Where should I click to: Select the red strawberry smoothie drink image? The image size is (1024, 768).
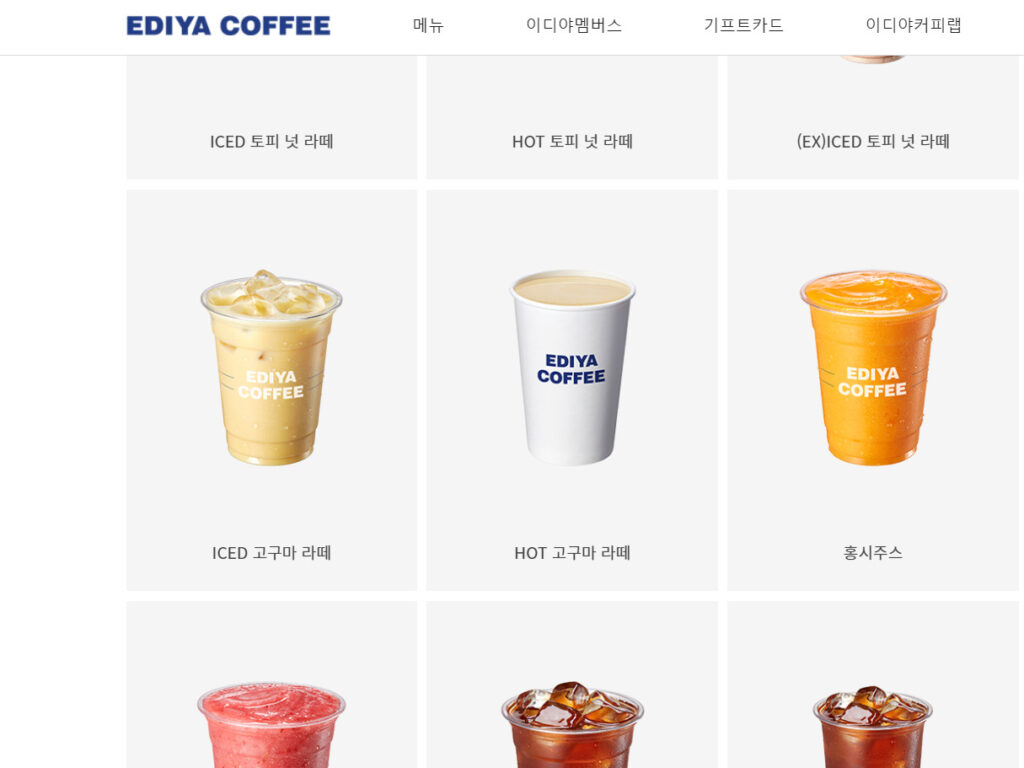point(271,725)
